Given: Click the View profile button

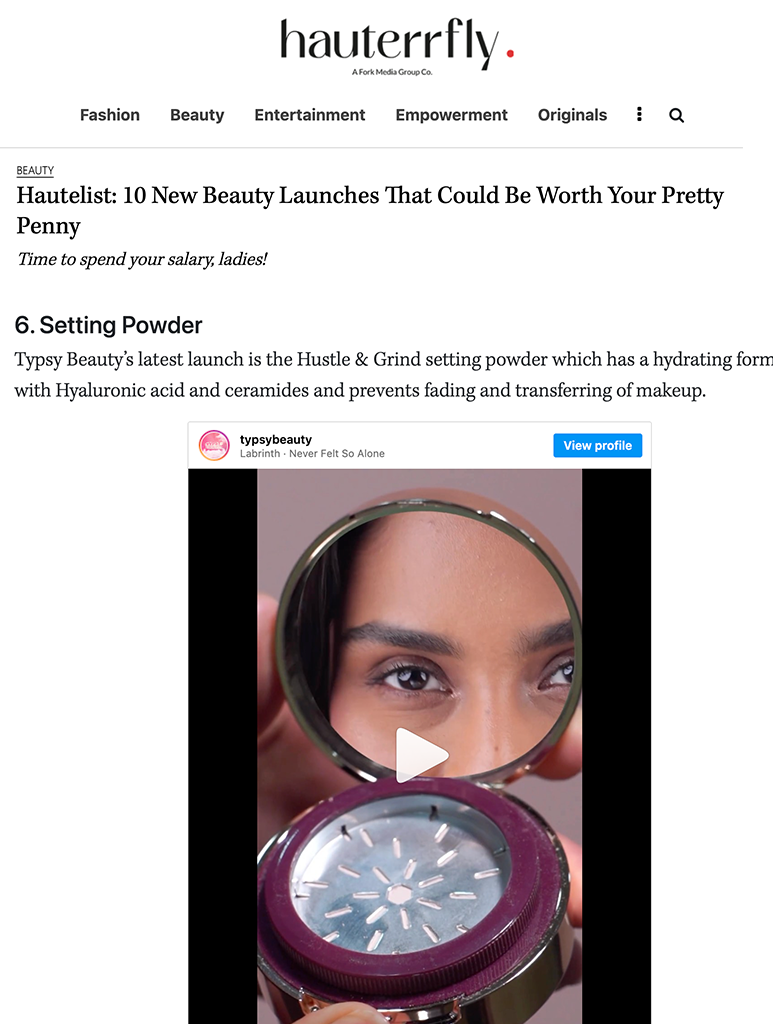Looking at the screenshot, I should [597, 445].
